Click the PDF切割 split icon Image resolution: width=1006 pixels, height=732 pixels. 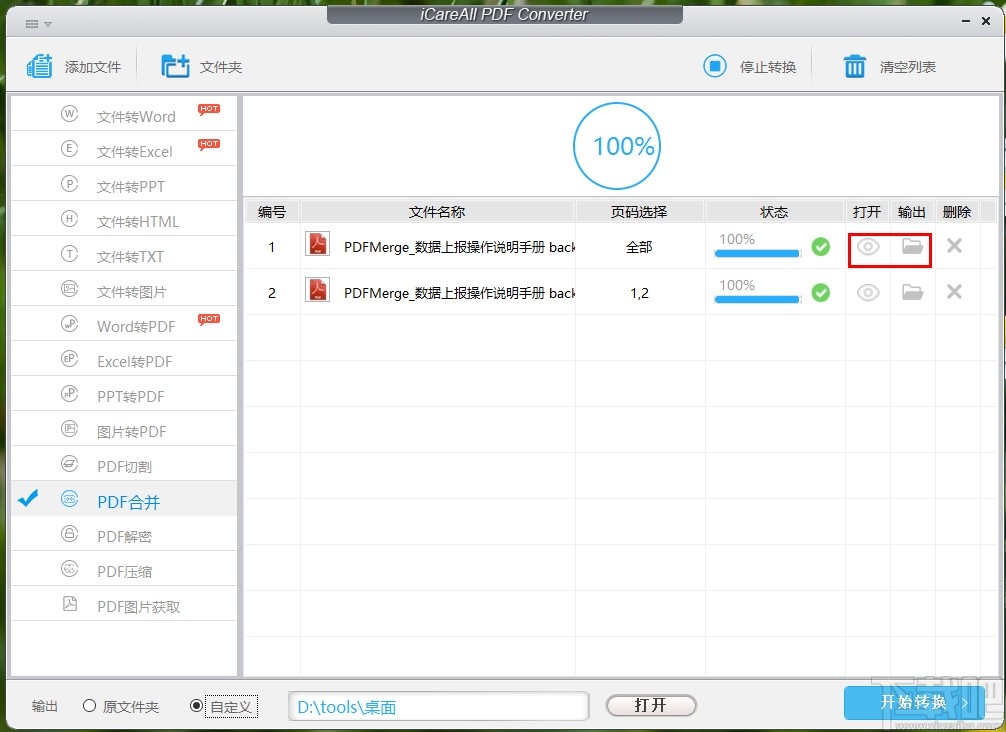(x=69, y=464)
